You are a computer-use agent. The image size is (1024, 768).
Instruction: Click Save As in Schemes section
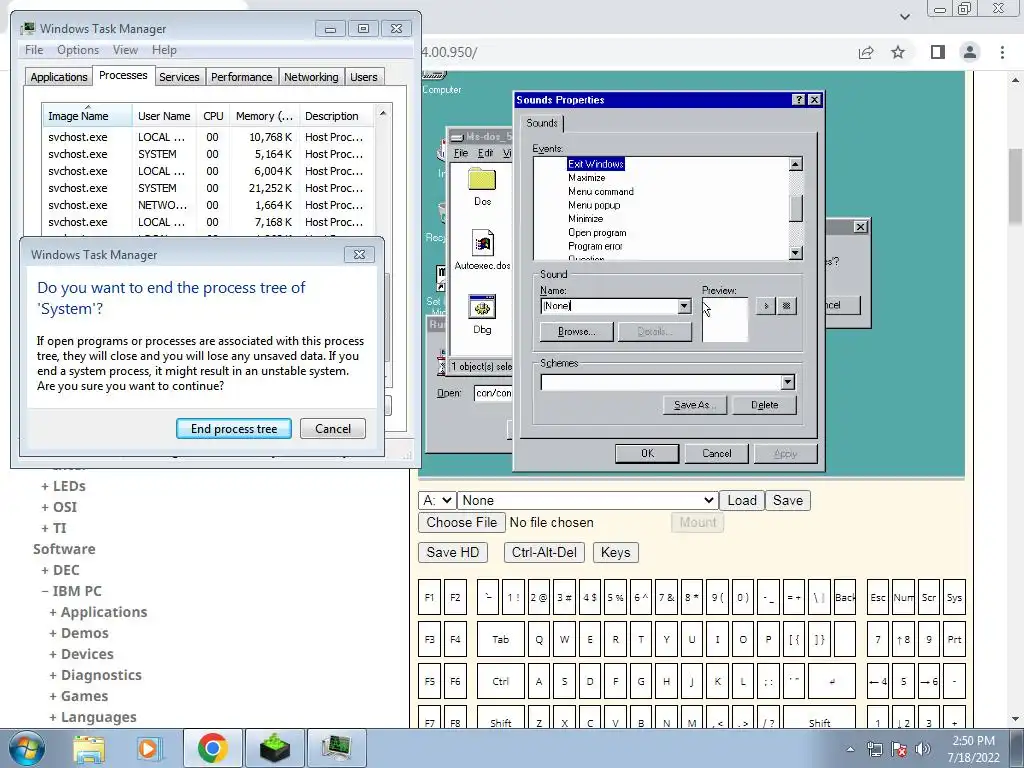[696, 405]
